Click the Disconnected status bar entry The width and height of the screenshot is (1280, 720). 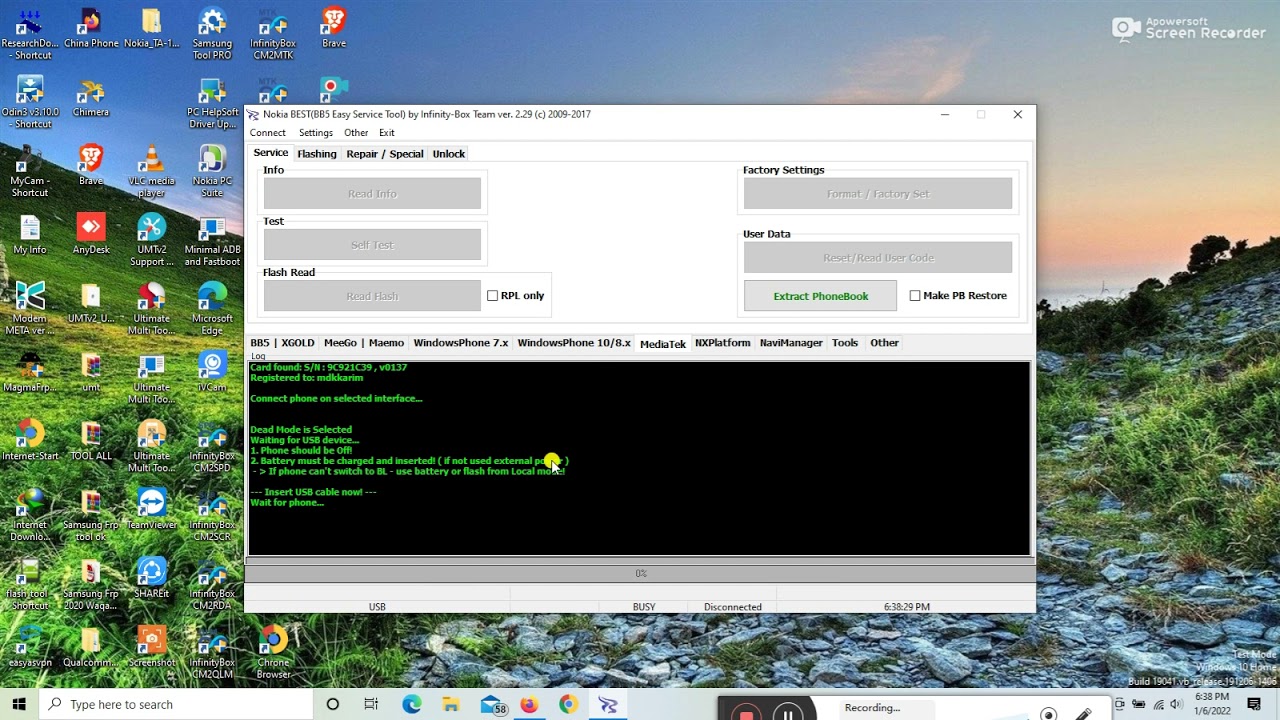click(732, 607)
